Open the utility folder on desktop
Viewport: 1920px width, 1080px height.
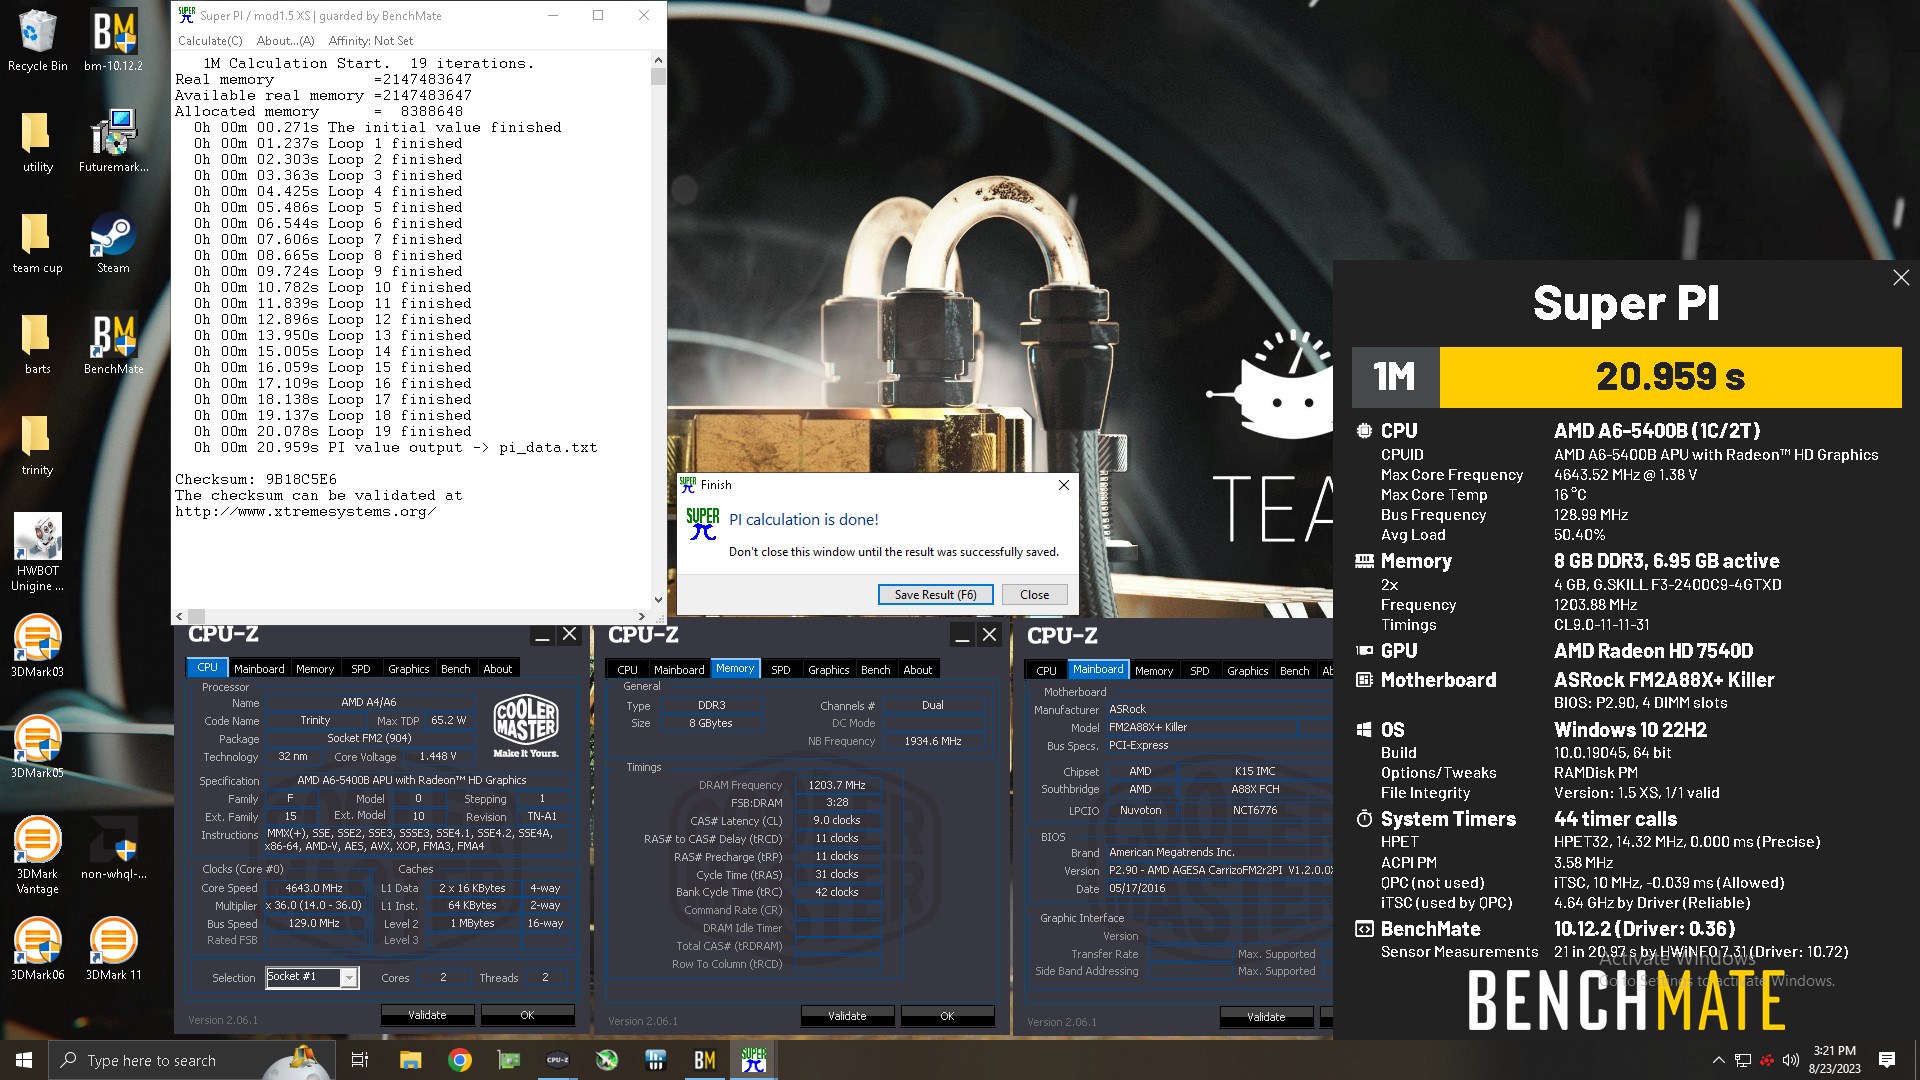coord(37,141)
